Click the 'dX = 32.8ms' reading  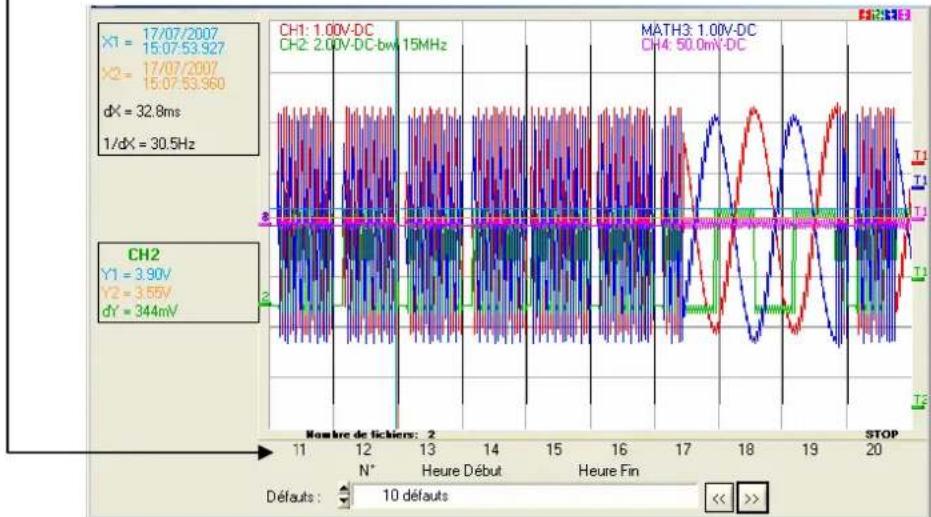point(142,112)
